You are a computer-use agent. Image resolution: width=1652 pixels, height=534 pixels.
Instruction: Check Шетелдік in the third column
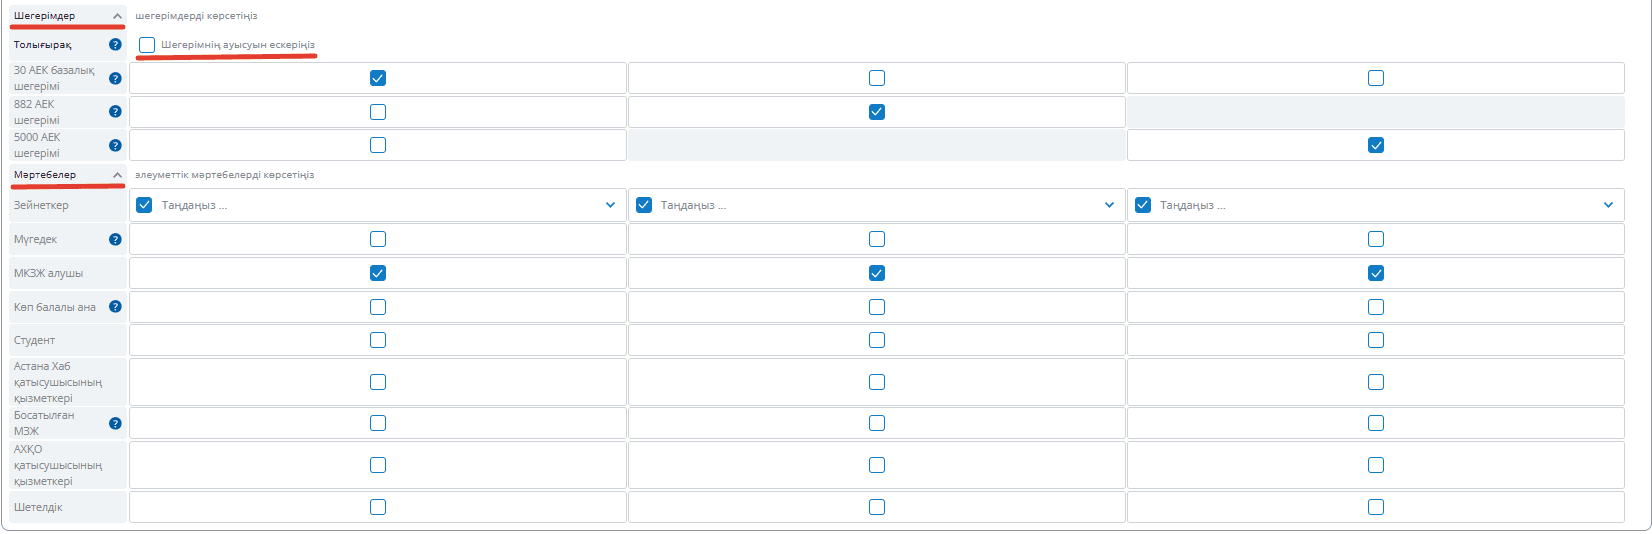pos(1376,507)
